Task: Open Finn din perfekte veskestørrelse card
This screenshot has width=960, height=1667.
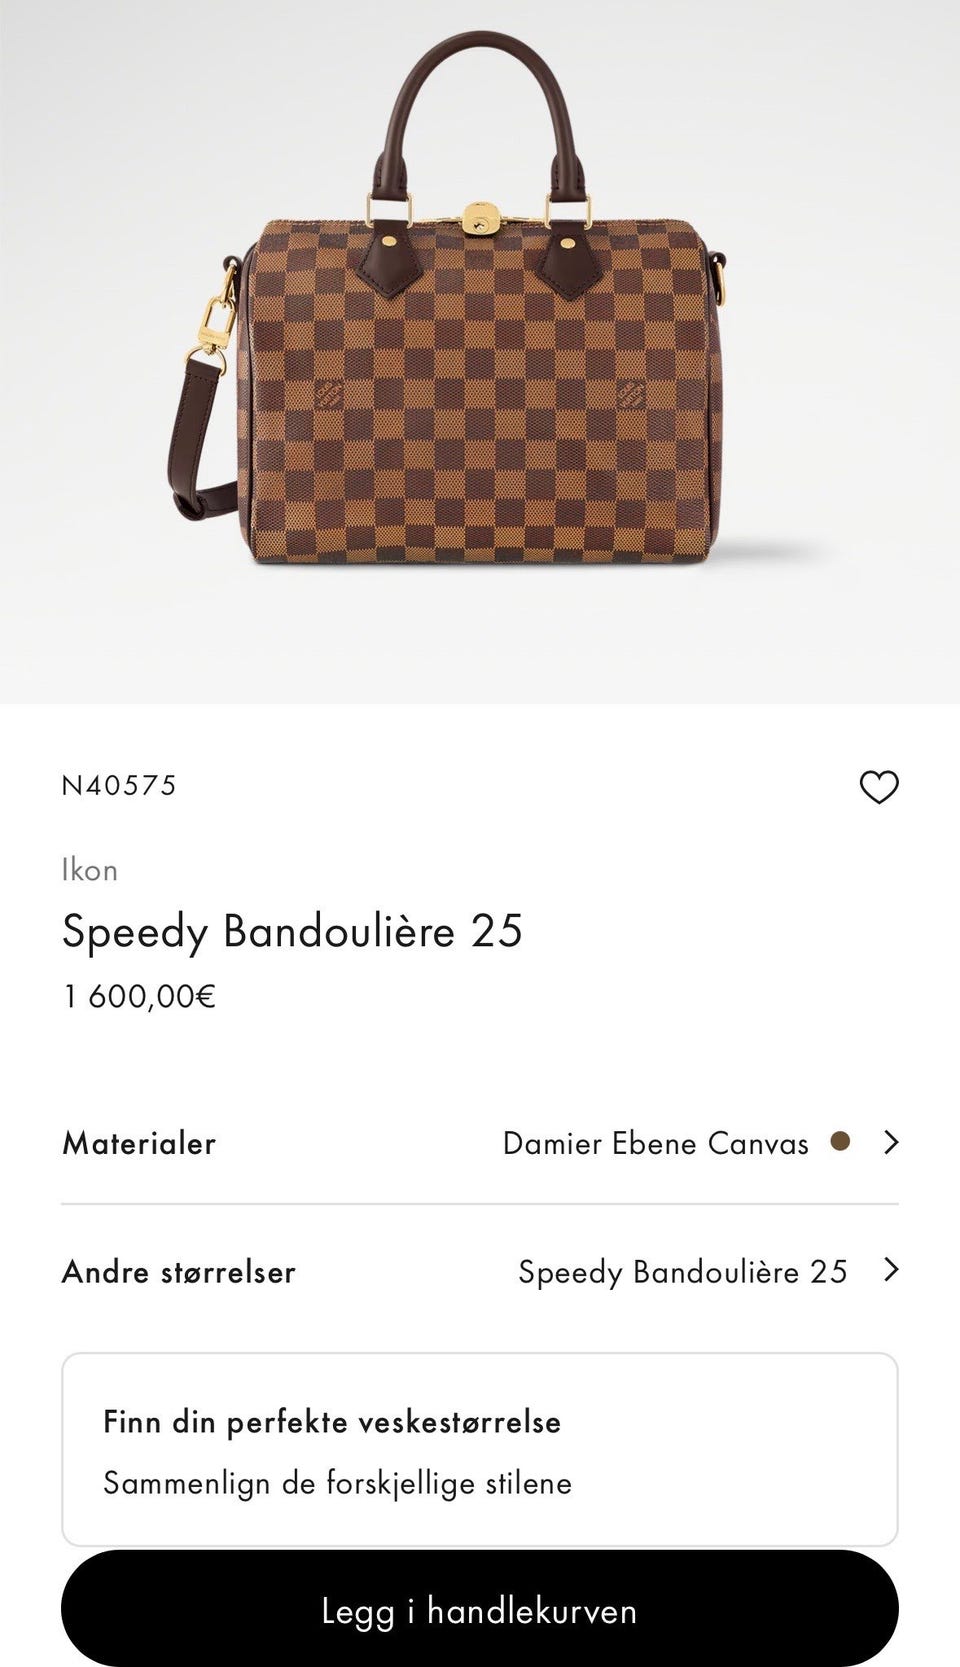Action: (480, 1450)
